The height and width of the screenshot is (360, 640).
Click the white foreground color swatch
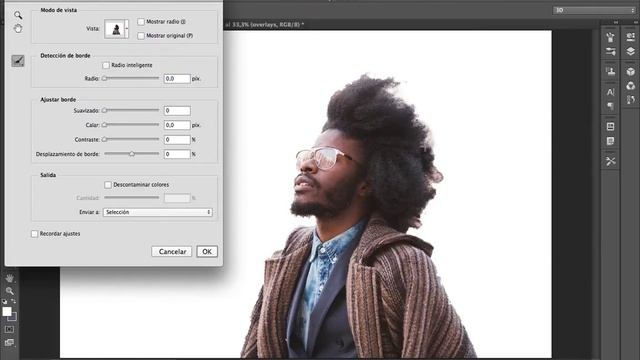click(x=7, y=311)
